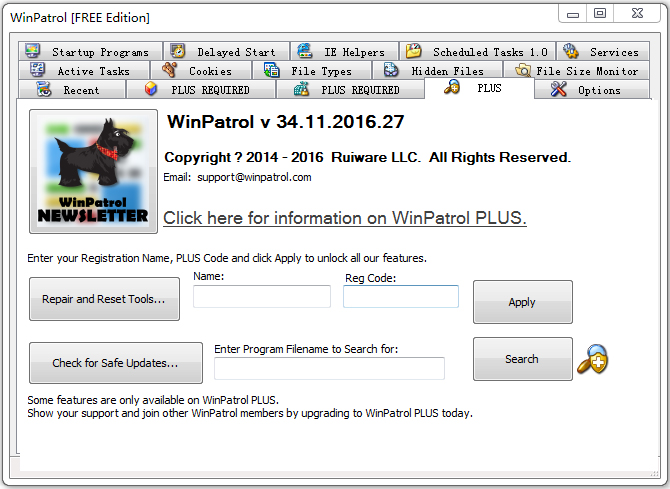Select the PLUS tab label
The height and width of the screenshot is (489, 670).
tap(489, 88)
